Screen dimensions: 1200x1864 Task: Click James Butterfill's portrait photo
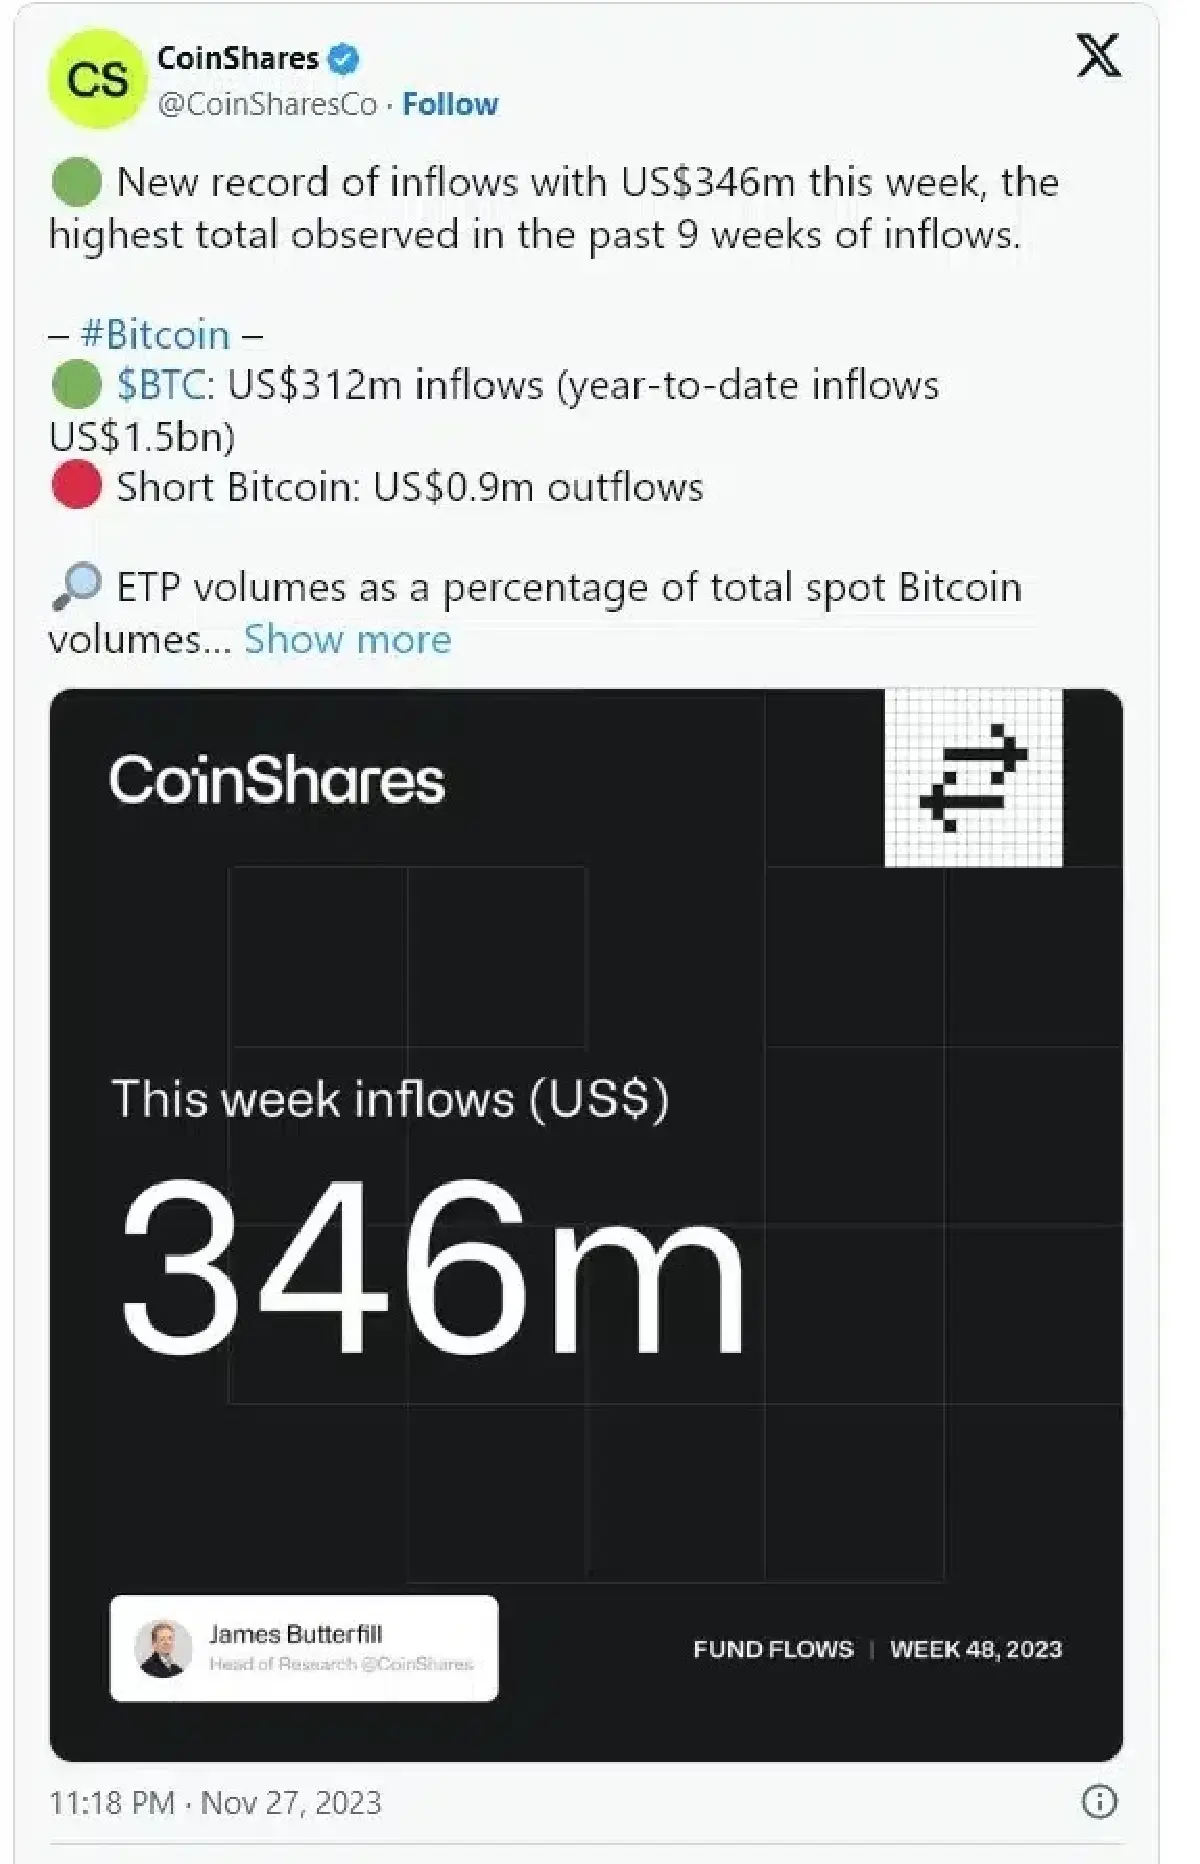[163, 1648]
